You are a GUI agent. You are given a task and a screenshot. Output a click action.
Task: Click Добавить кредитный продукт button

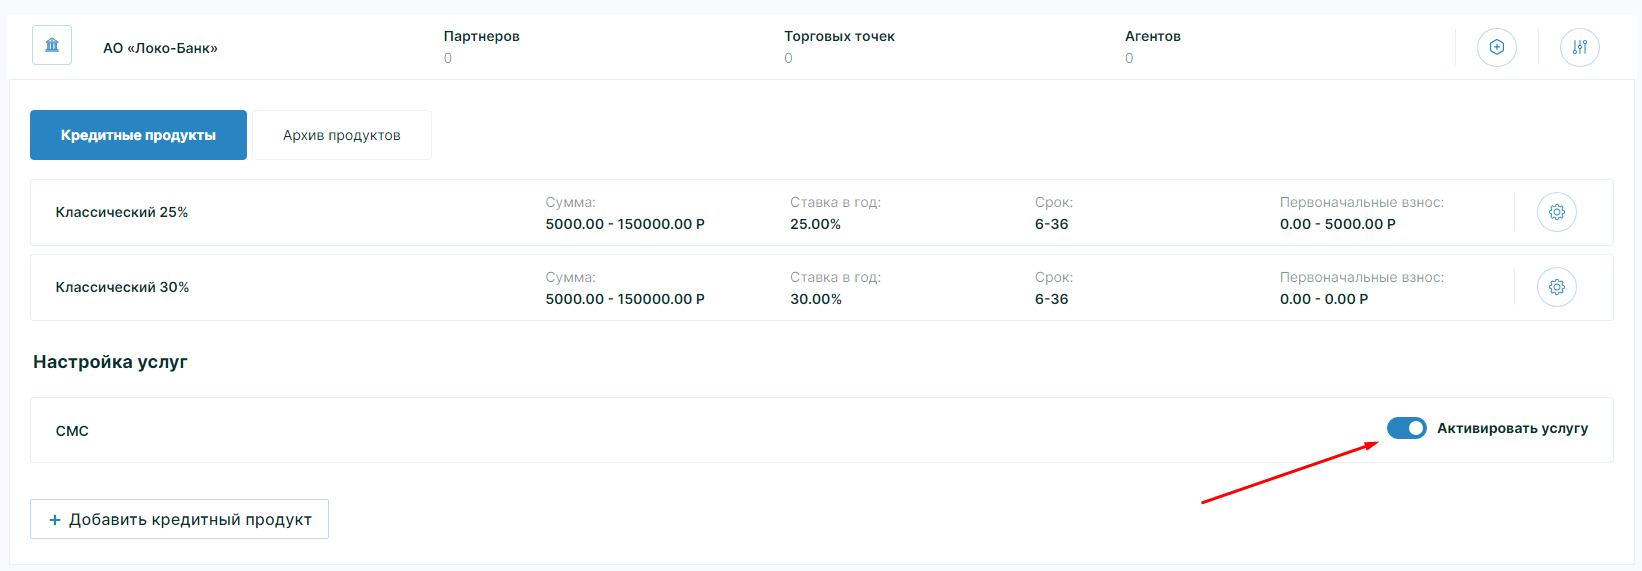[179, 519]
